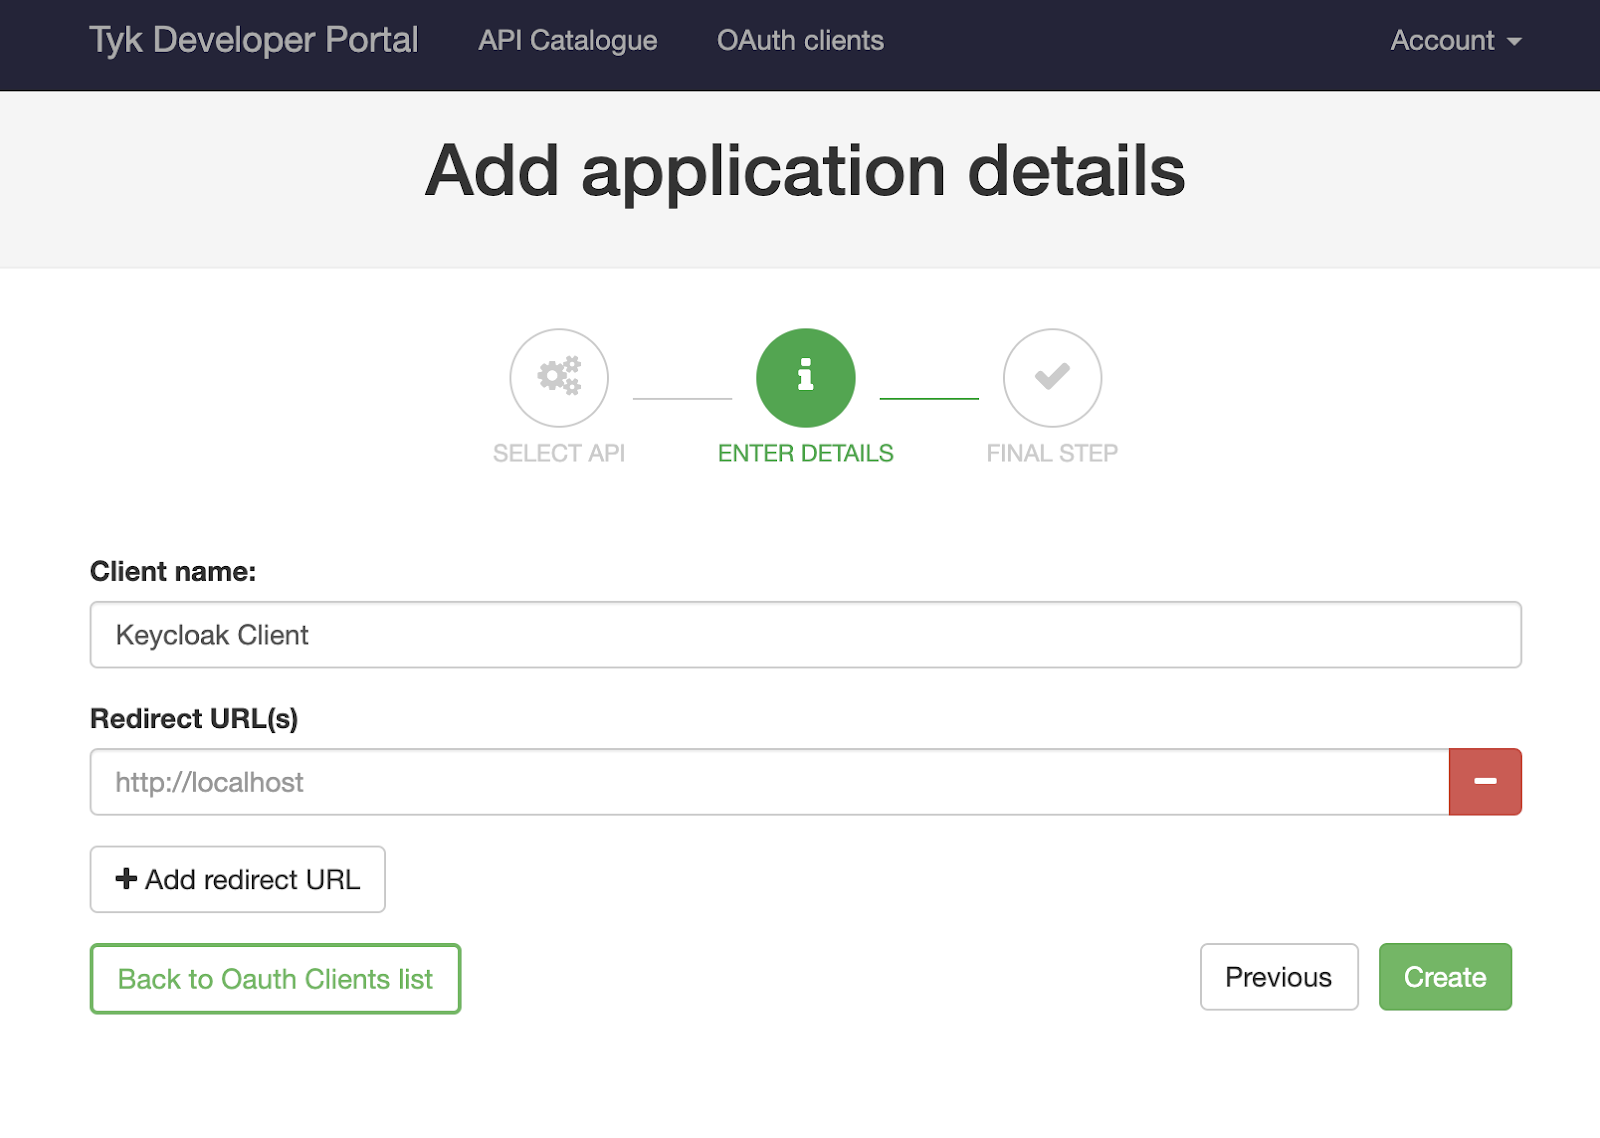The image size is (1600, 1138).
Task: Click the "Redirect URL(s)" field label
Action: point(194,718)
